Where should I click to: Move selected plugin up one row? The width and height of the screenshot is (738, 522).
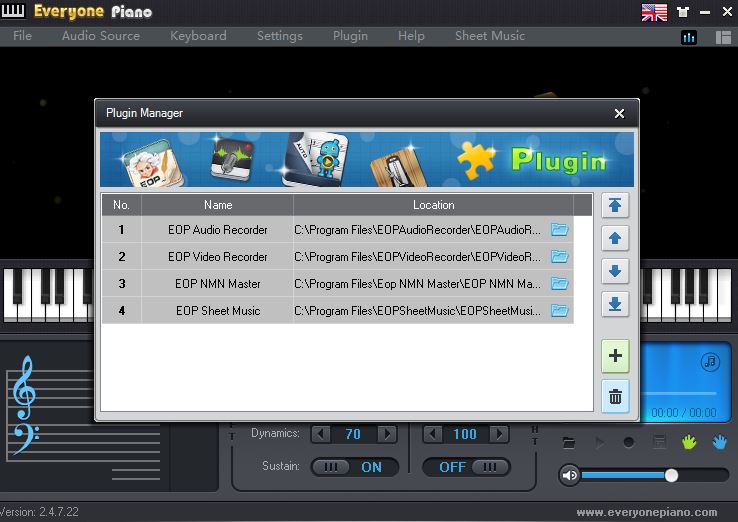pyautogui.click(x=615, y=238)
